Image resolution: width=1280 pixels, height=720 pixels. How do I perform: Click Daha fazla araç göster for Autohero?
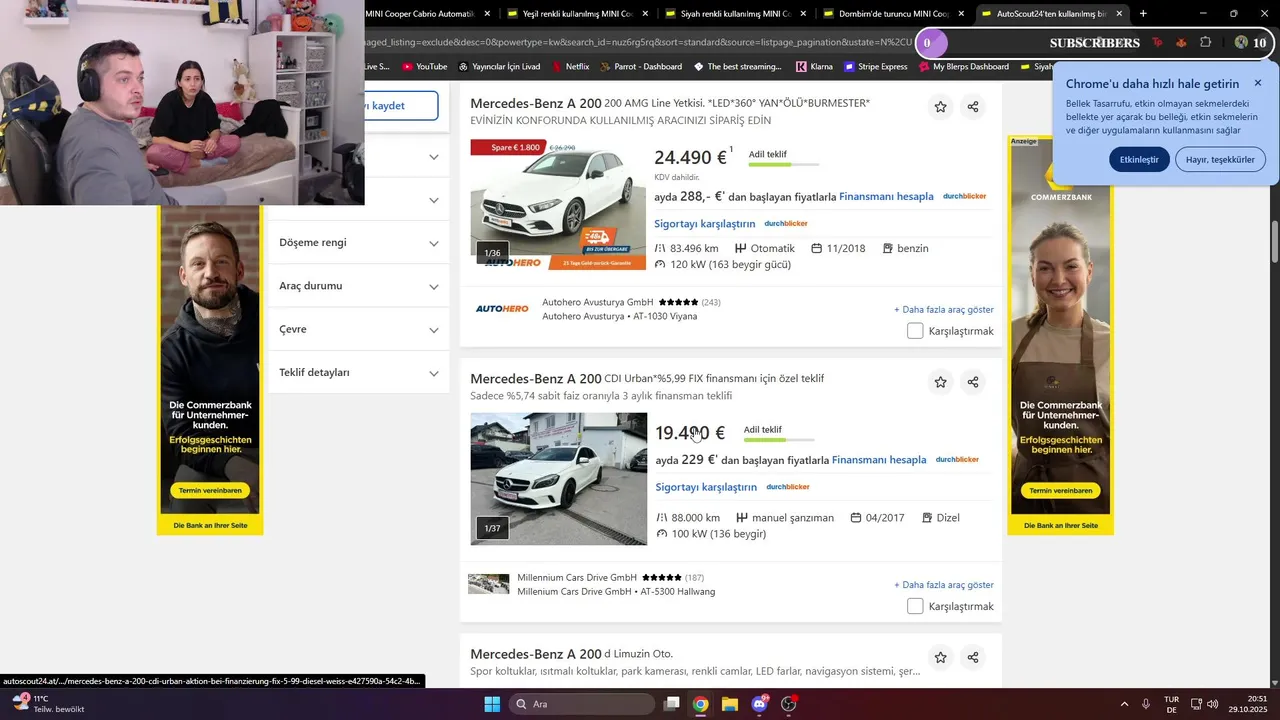[944, 310]
